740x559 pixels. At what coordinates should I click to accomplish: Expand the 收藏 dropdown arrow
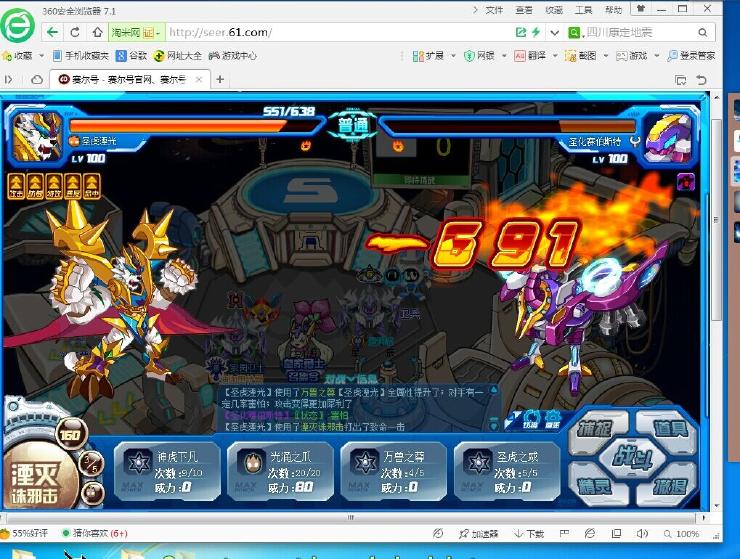click(x=42, y=56)
